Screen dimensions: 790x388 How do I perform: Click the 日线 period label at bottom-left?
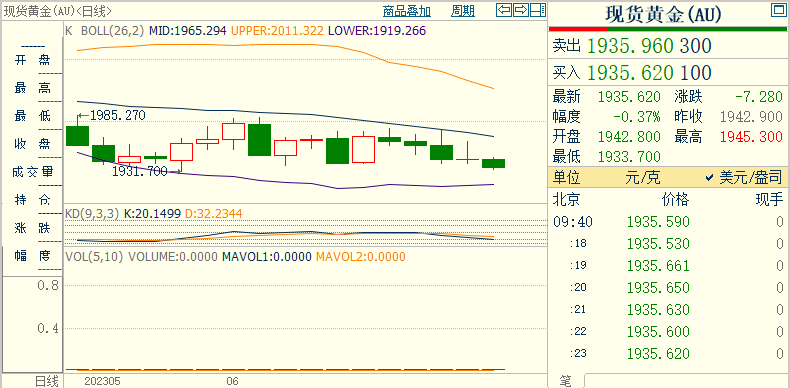pyautogui.click(x=46, y=380)
